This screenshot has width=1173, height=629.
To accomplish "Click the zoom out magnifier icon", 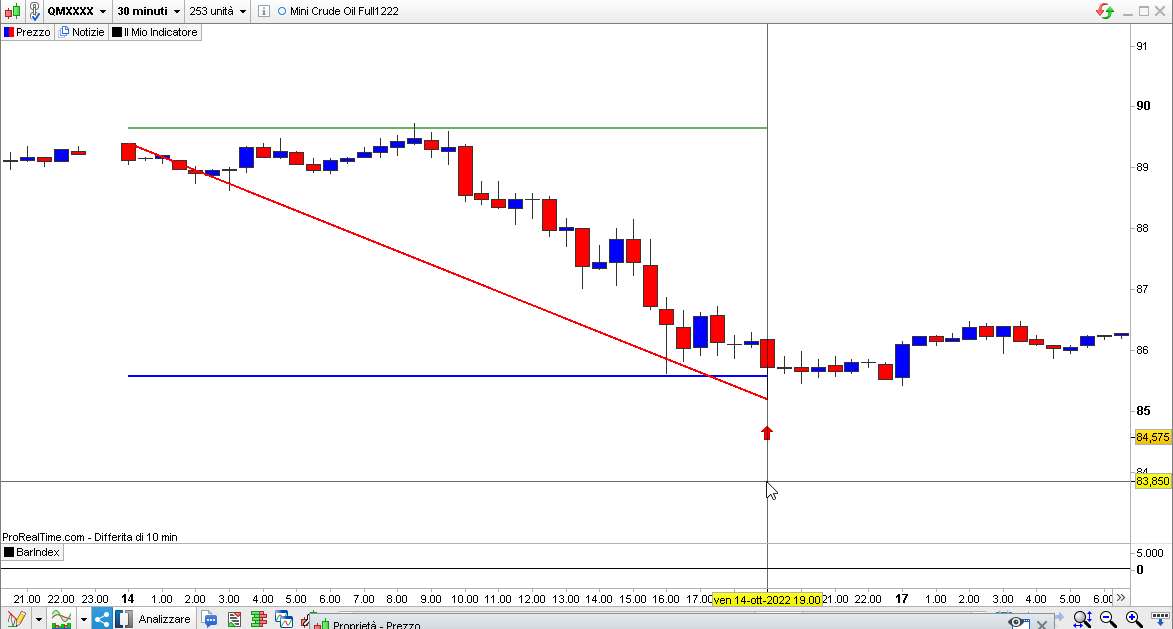I will click(1108, 619).
